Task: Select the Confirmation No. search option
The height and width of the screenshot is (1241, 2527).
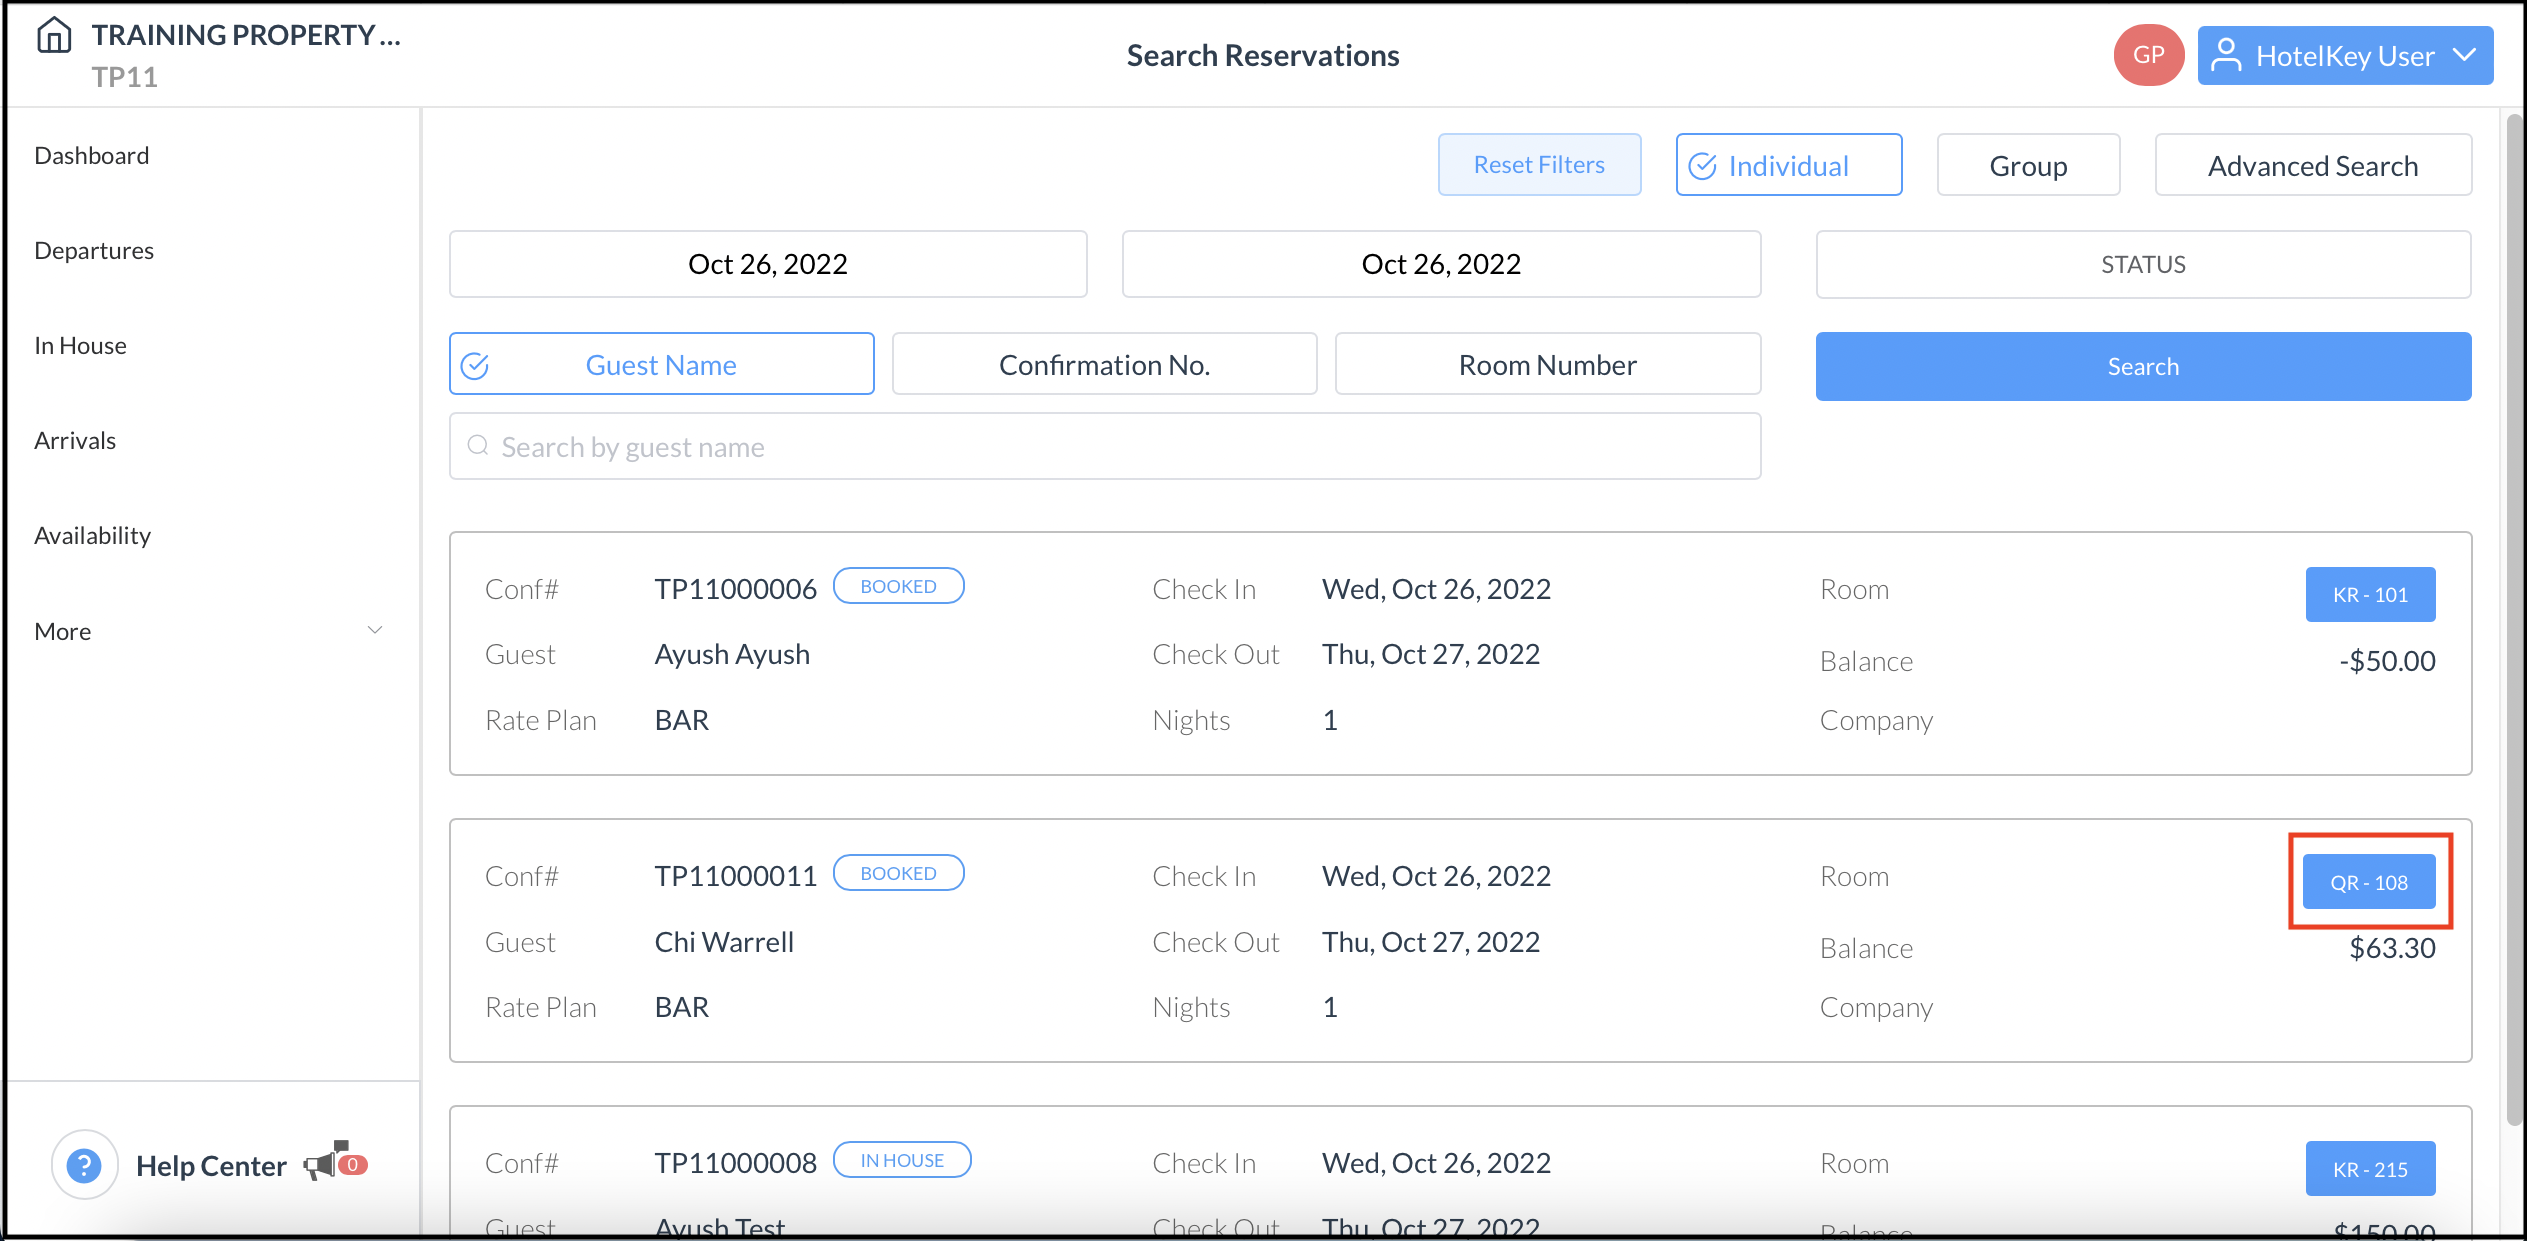Action: click(x=1104, y=364)
